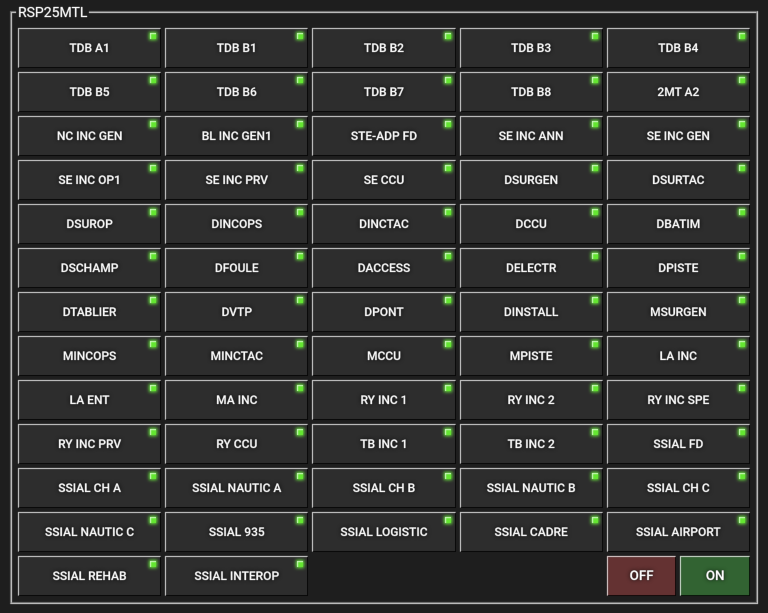Toggle TDB B3 channel
This screenshot has height=613, width=768.
tap(531, 48)
